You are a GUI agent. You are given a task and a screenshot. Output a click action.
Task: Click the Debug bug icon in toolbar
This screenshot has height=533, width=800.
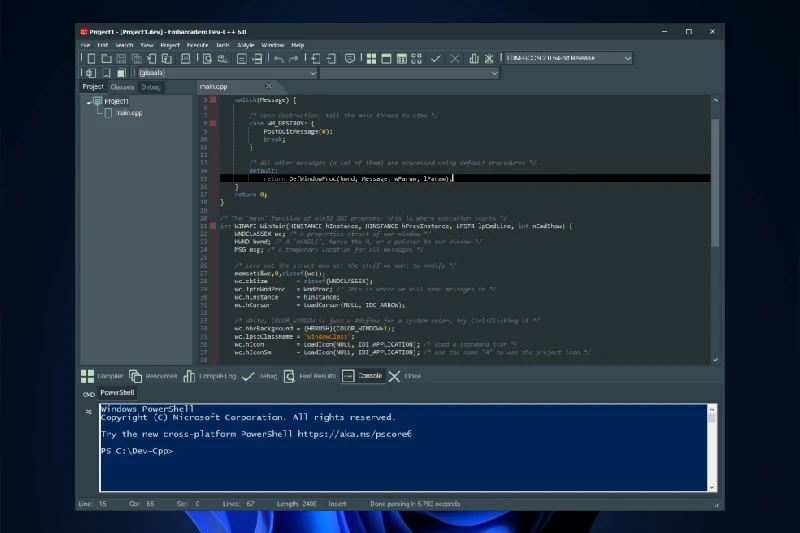pyautogui.click(x=489, y=59)
